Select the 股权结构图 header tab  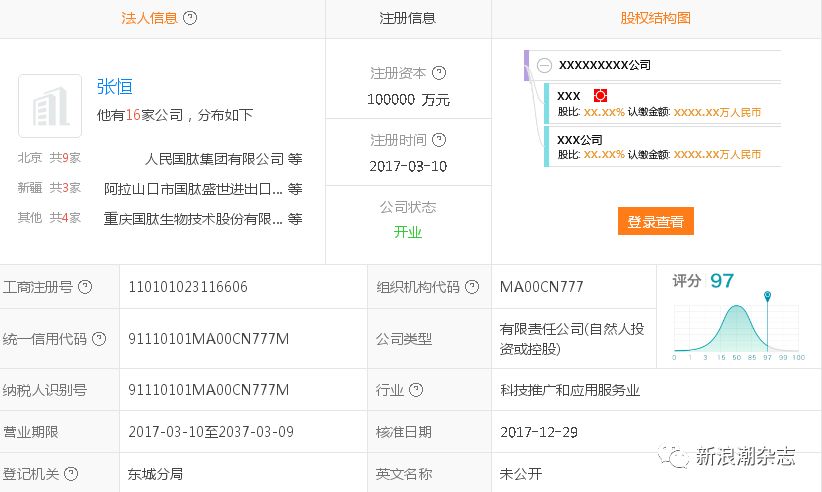click(x=656, y=18)
